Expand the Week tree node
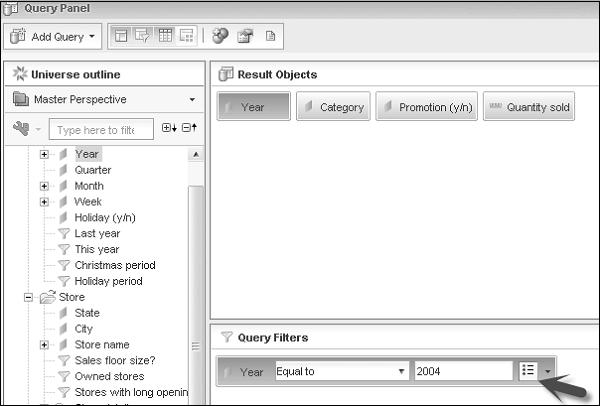This screenshot has width=600, height=406. 44,202
